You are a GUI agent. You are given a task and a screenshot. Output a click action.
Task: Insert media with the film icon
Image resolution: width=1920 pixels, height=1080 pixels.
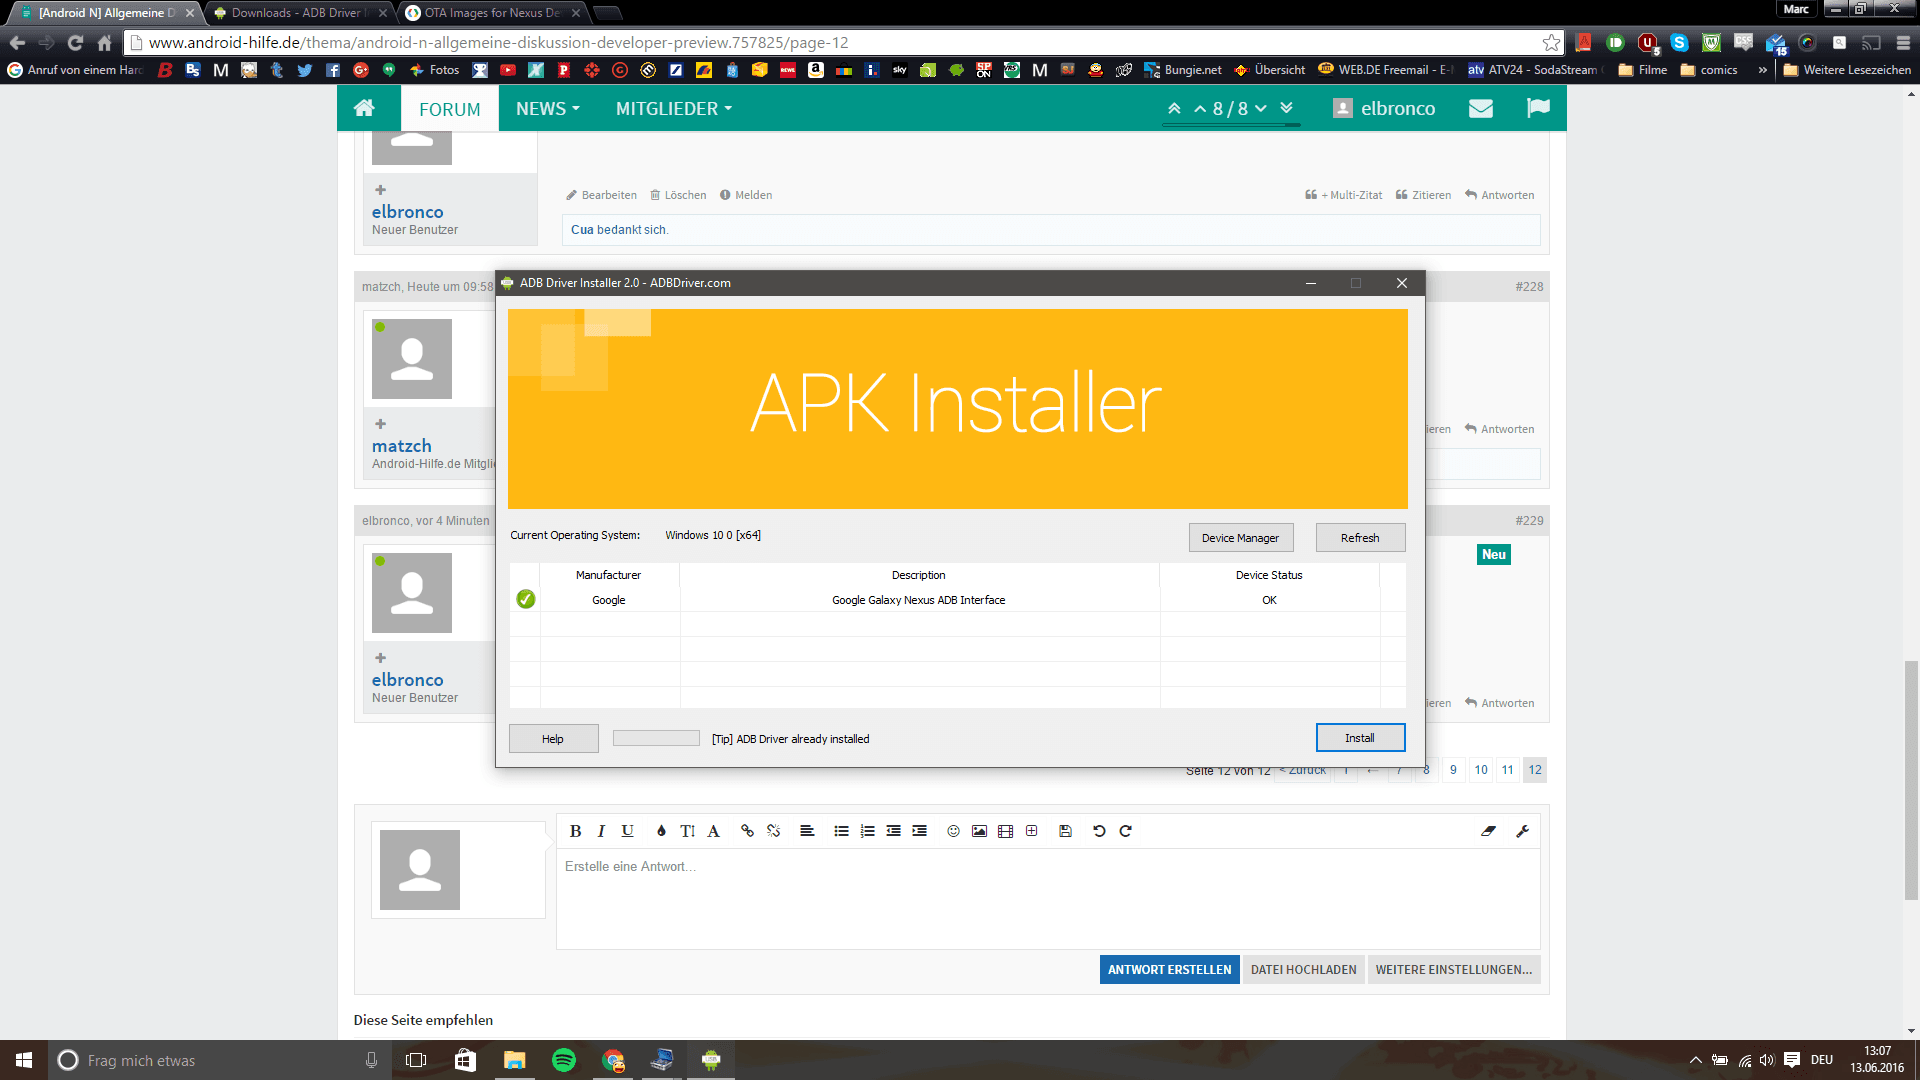coord(1005,831)
